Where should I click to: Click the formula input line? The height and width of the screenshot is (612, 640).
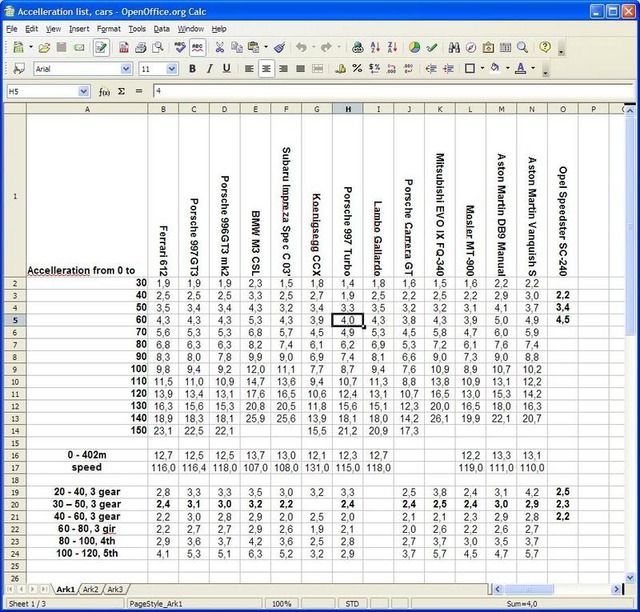[392, 91]
